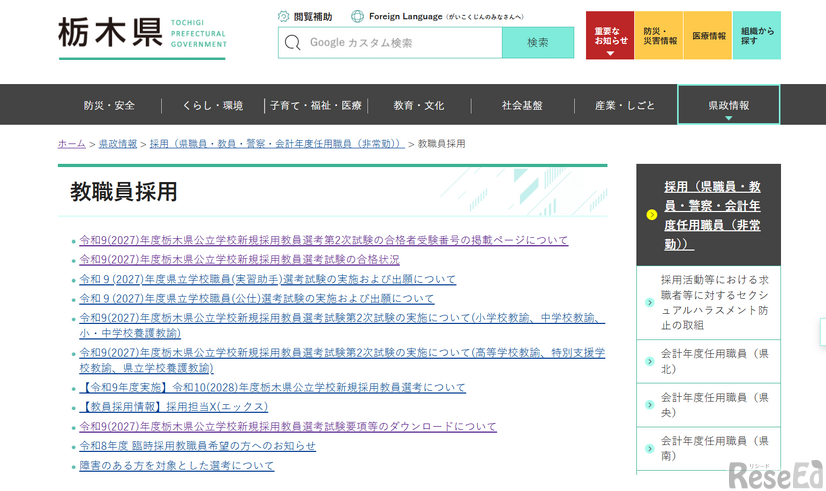Go to 採用（県職員・教員・警察…） breadcrumb link
Image resolution: width=826 pixels, height=491 pixels.
[277, 143]
